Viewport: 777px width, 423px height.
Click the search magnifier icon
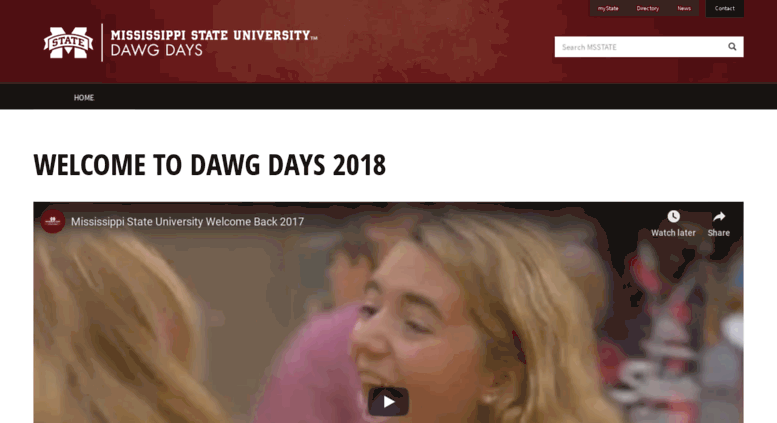pos(732,47)
